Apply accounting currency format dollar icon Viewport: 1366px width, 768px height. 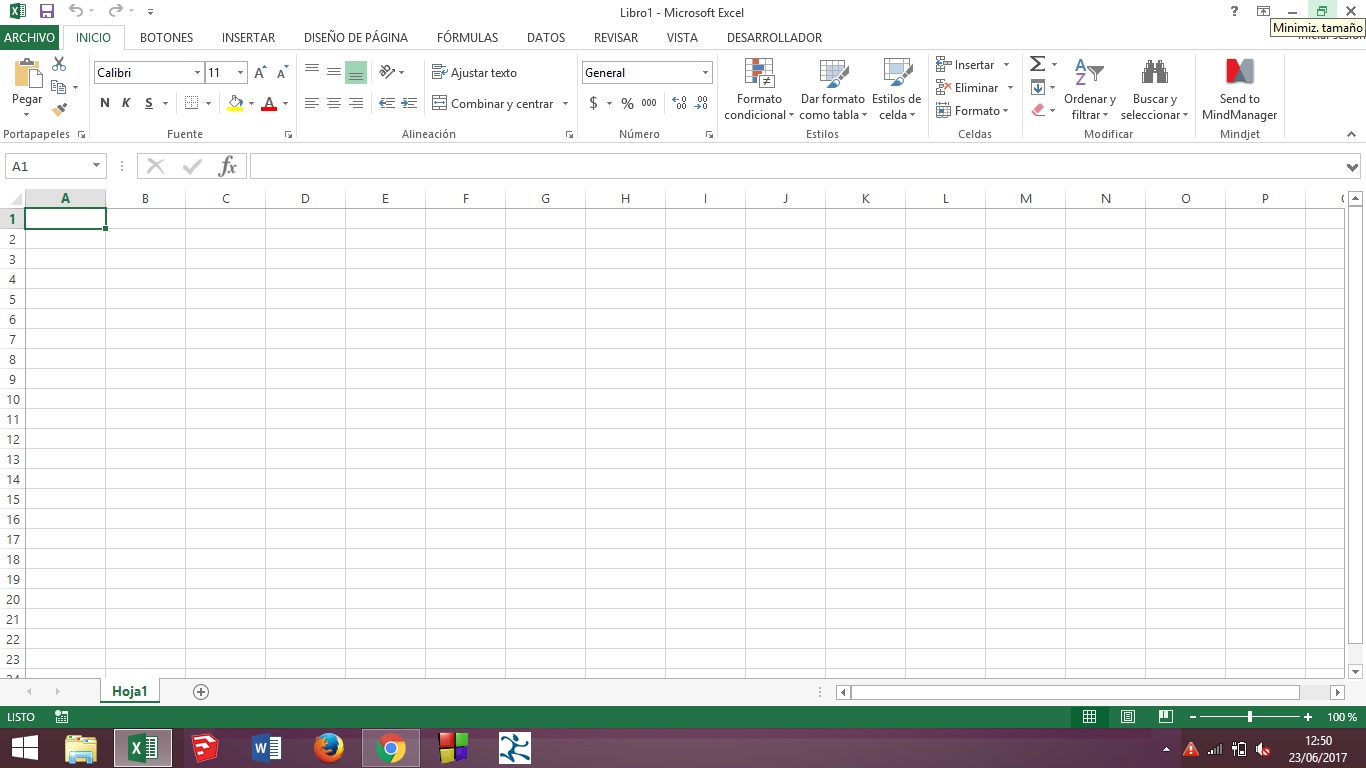click(594, 103)
